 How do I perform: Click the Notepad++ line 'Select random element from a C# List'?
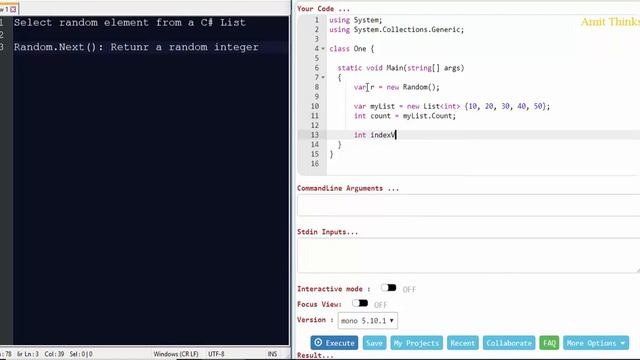click(130, 22)
